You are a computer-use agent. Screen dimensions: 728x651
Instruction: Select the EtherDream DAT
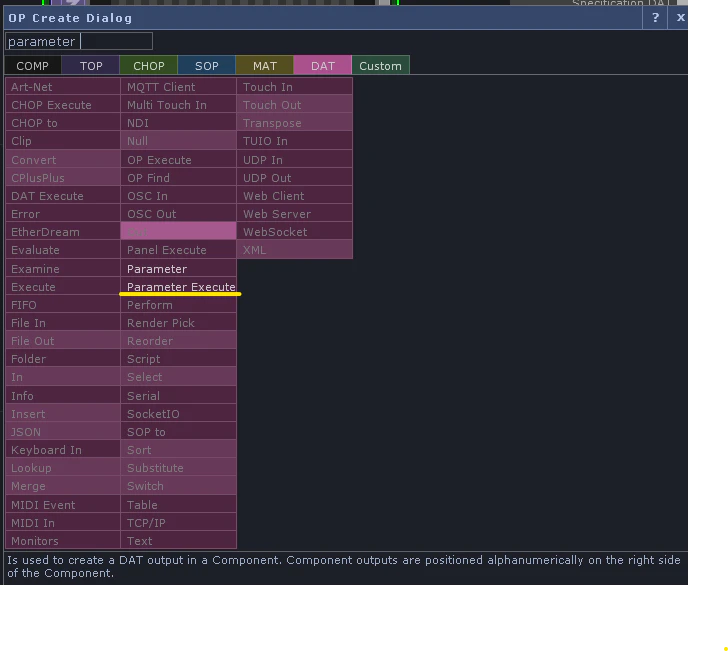click(x=63, y=232)
